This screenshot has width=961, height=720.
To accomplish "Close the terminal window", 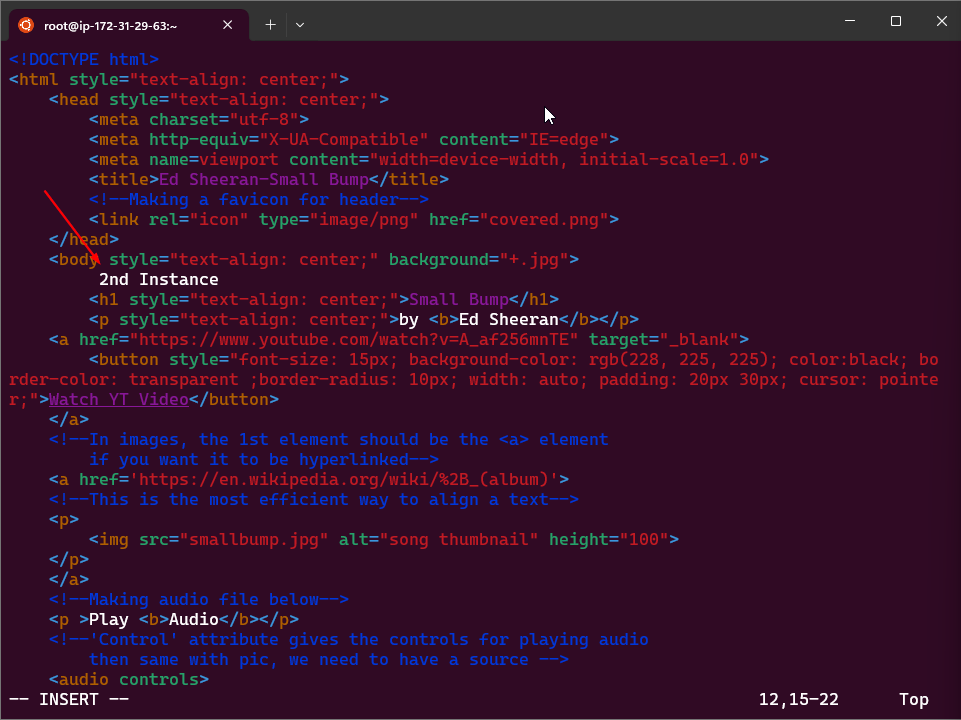I will pos(941,21).
